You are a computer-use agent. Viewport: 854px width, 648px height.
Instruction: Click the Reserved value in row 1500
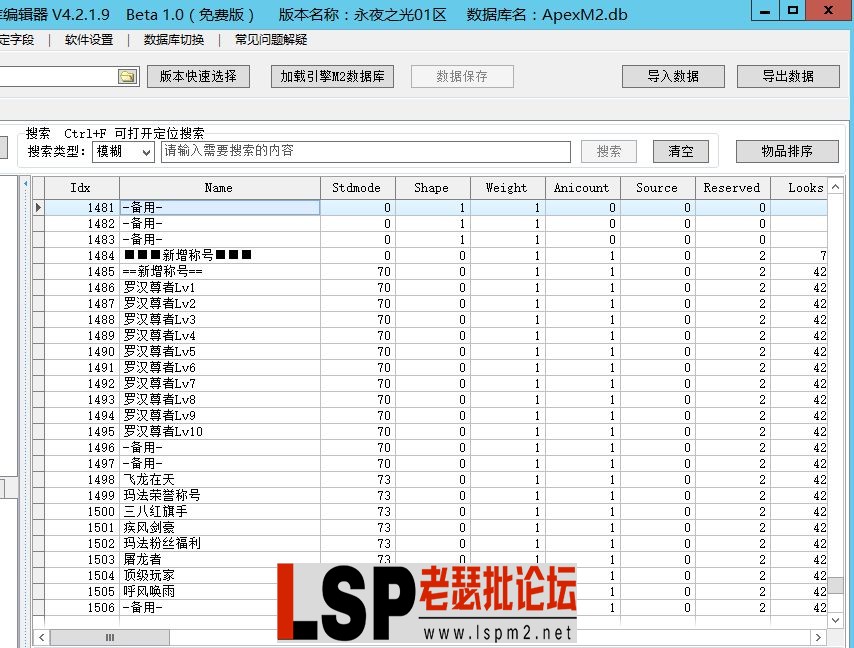733,511
